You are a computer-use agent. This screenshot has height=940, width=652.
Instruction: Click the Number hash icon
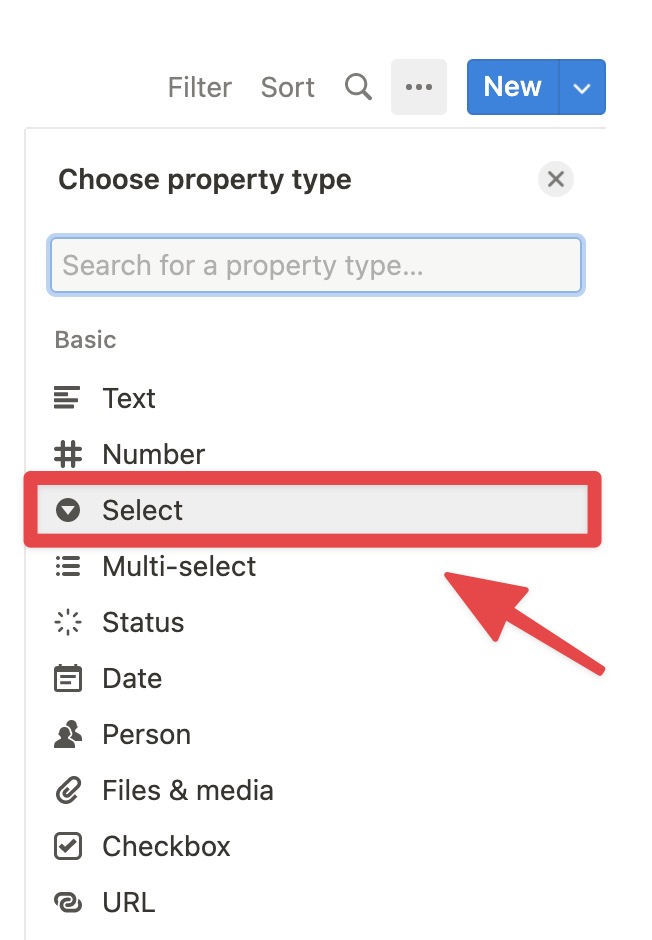point(68,454)
